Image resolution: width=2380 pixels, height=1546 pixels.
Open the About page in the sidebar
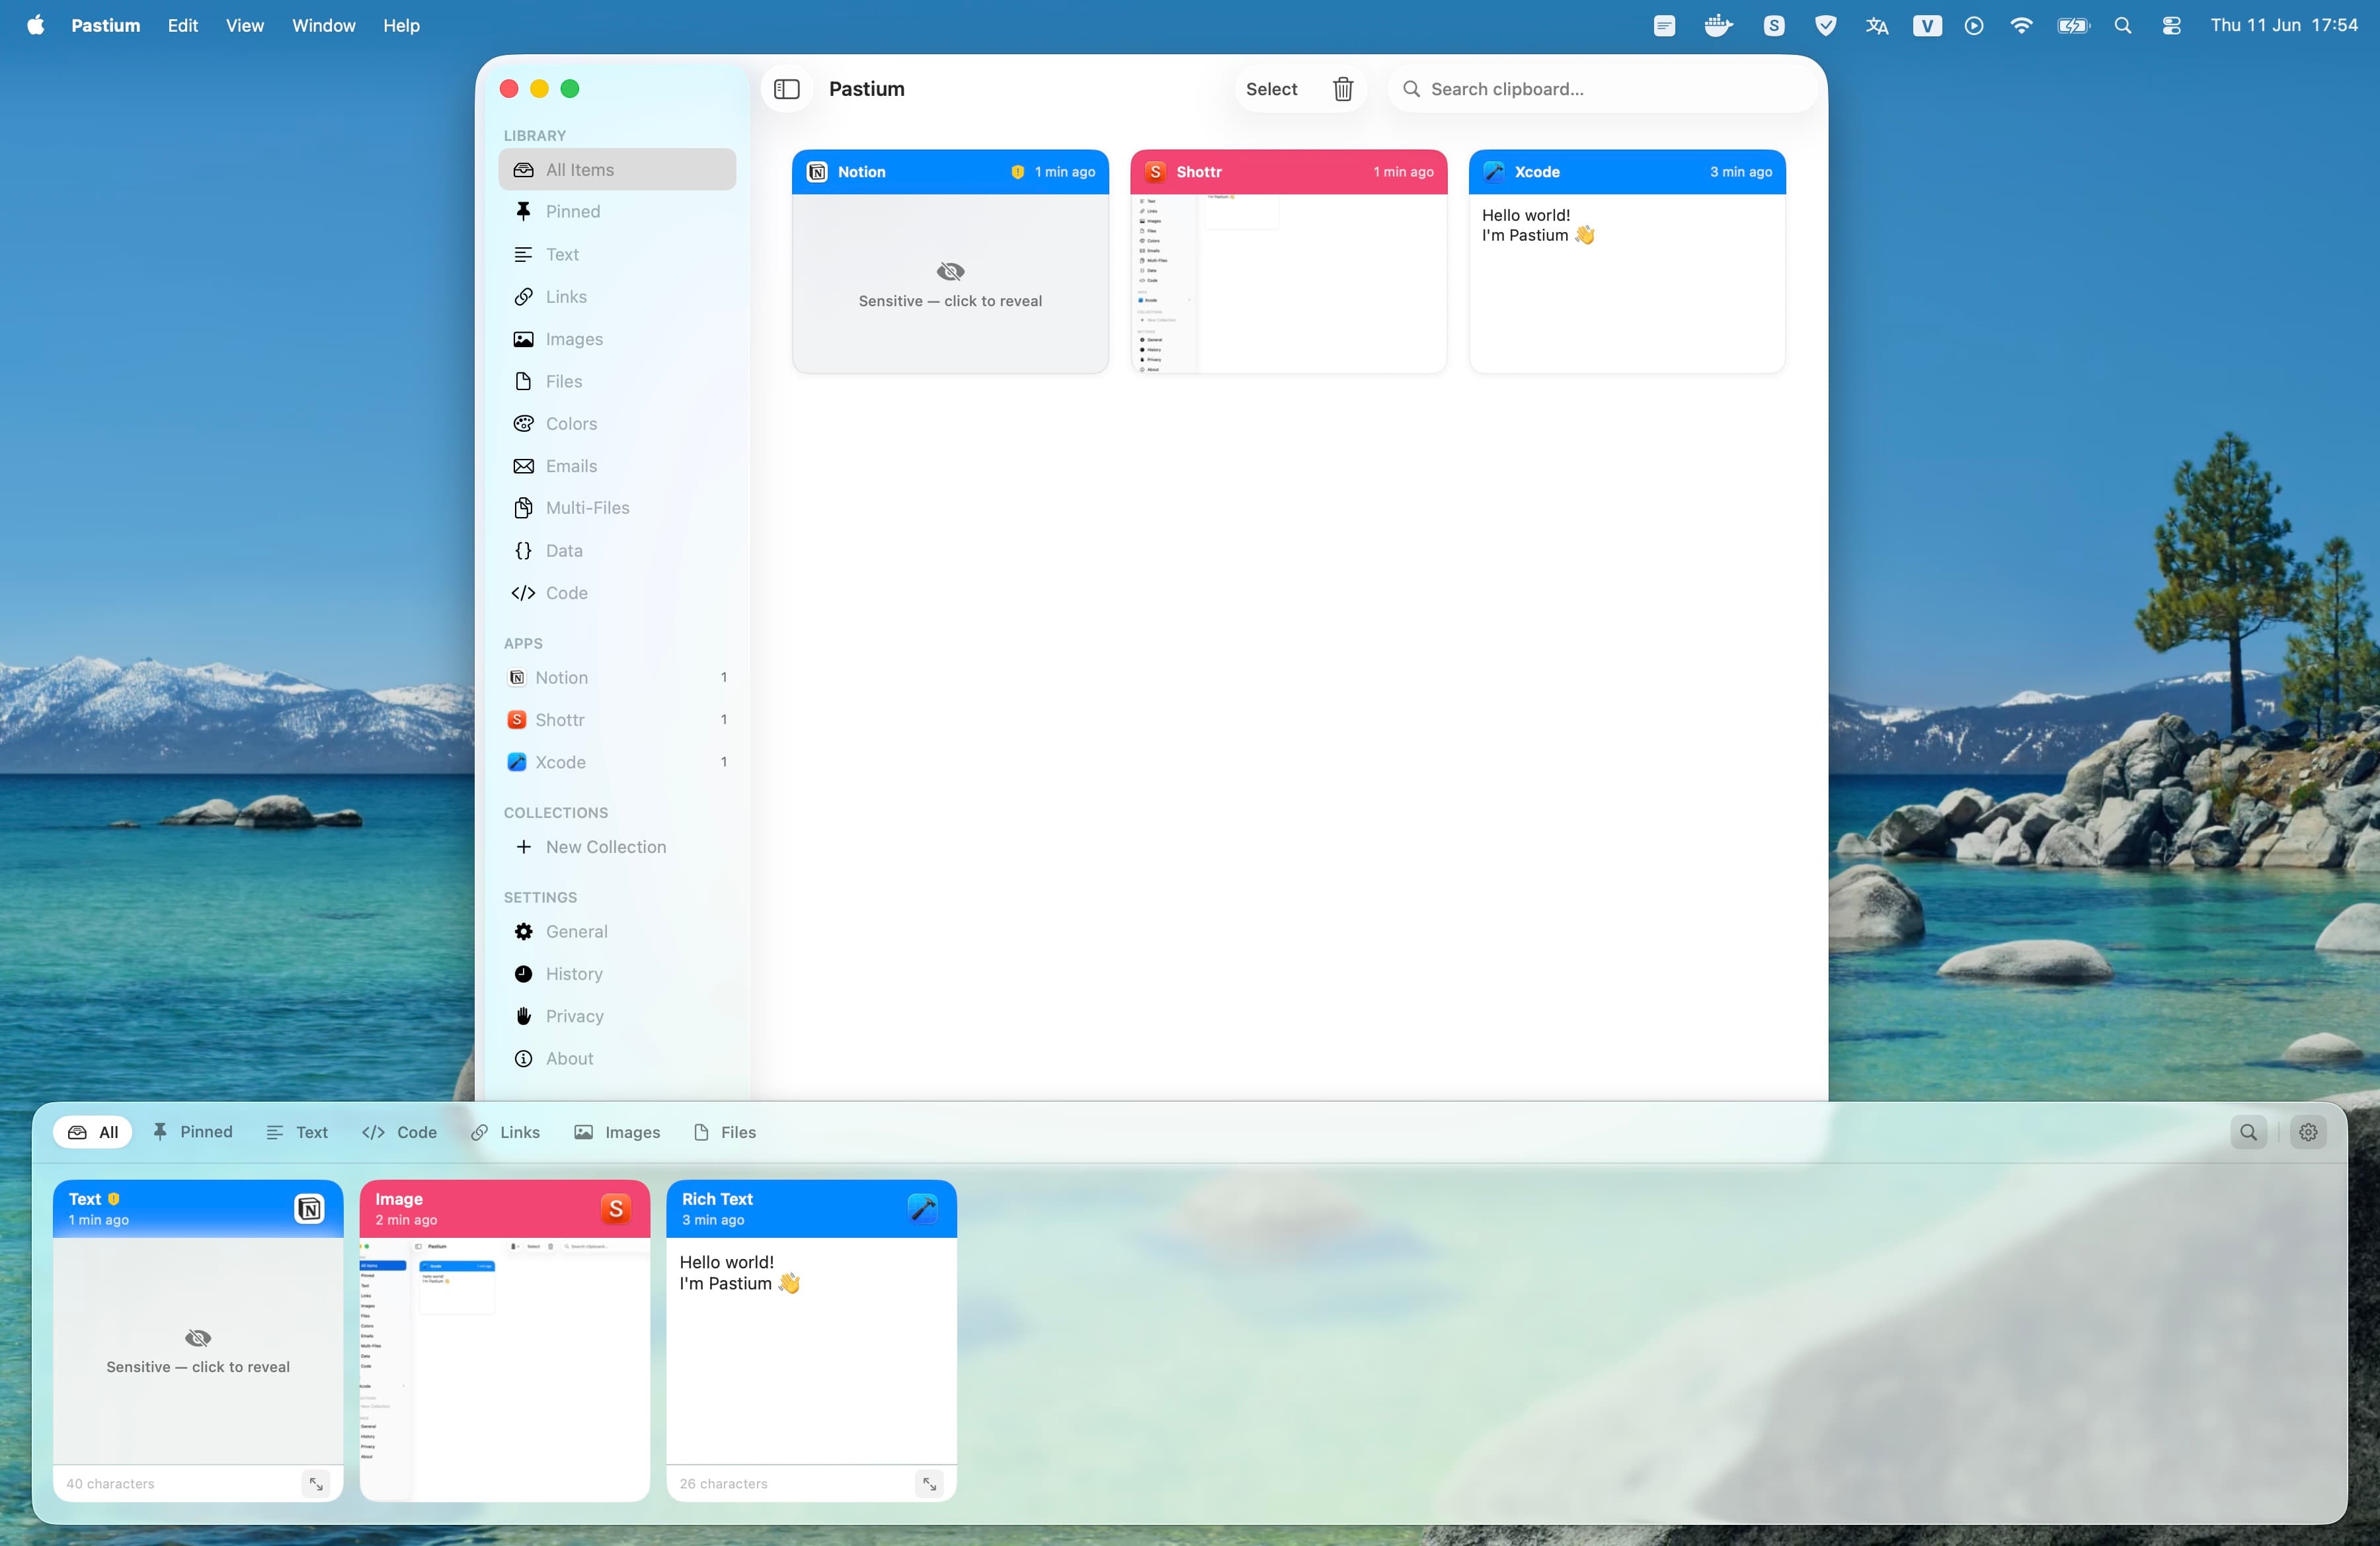(x=617, y=1059)
